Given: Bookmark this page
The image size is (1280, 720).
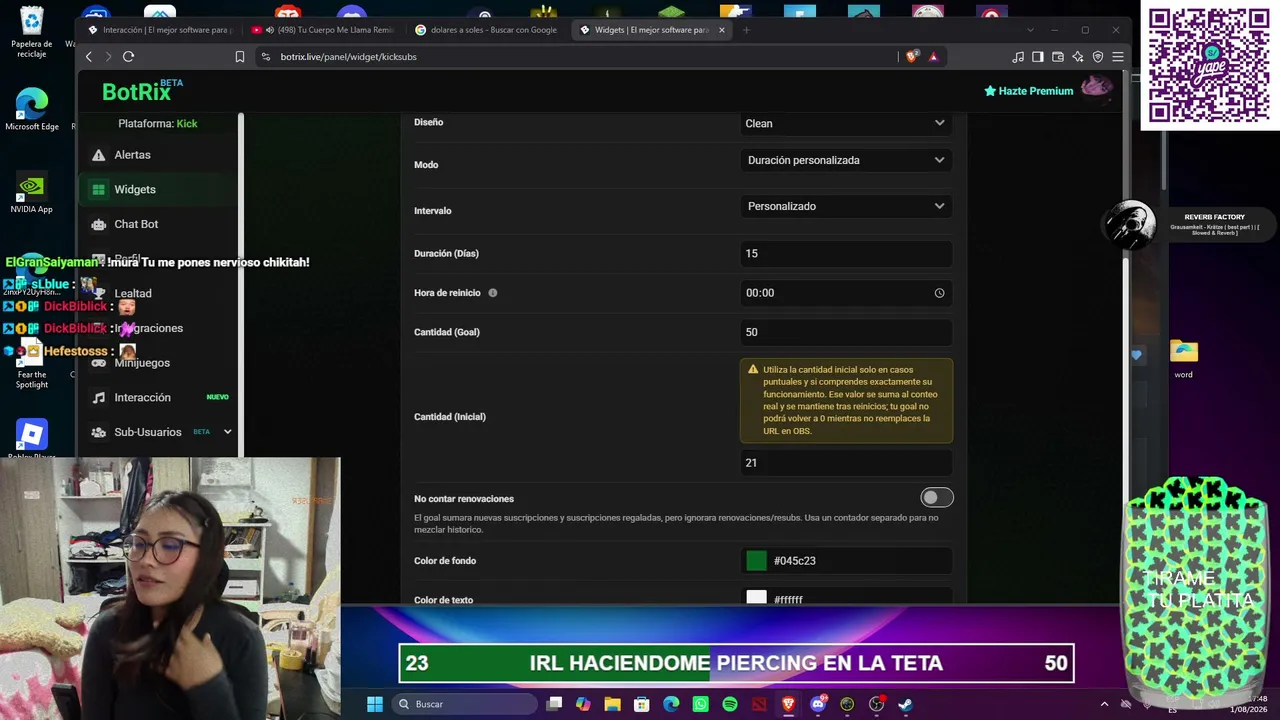Looking at the screenshot, I should click(240, 57).
